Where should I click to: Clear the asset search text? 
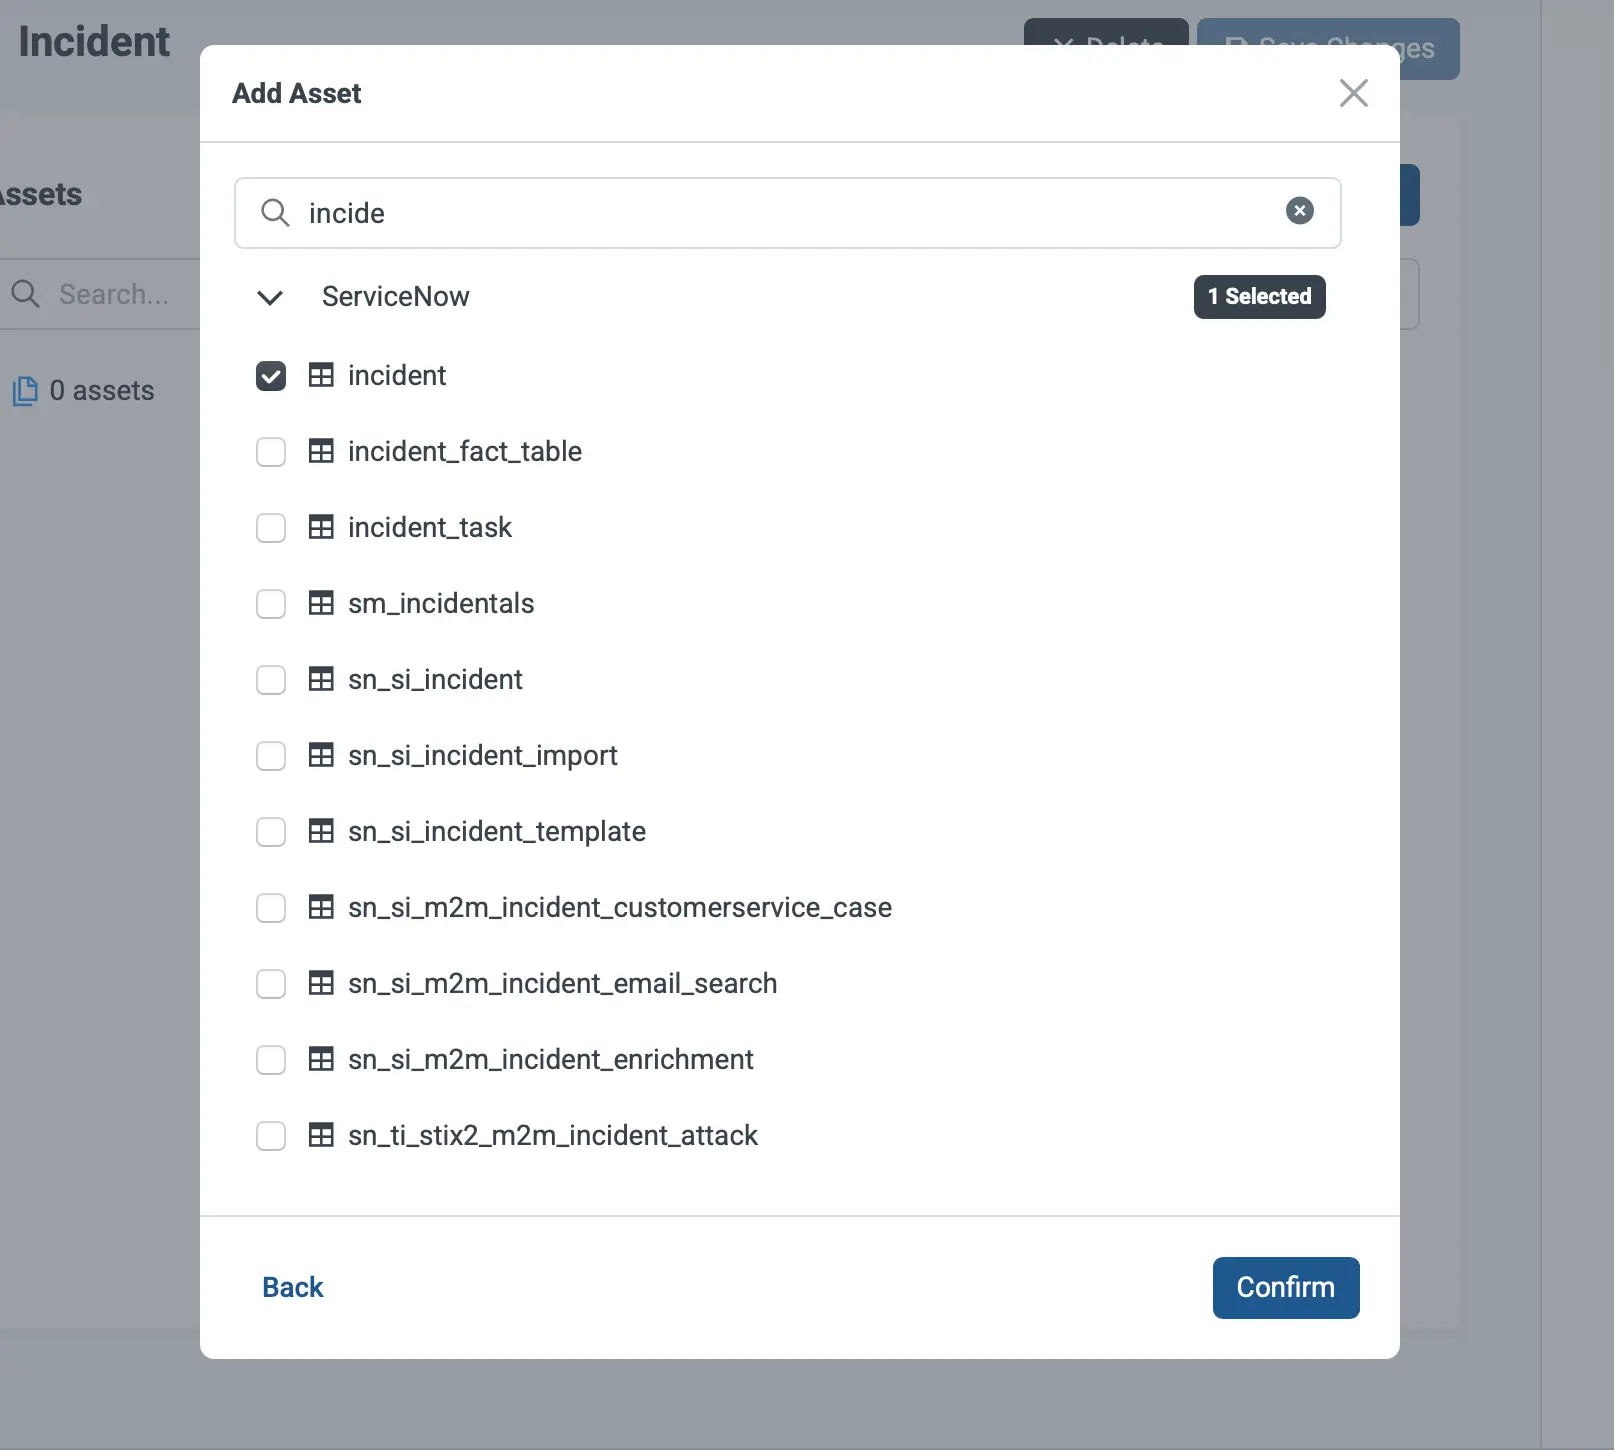point(1299,211)
